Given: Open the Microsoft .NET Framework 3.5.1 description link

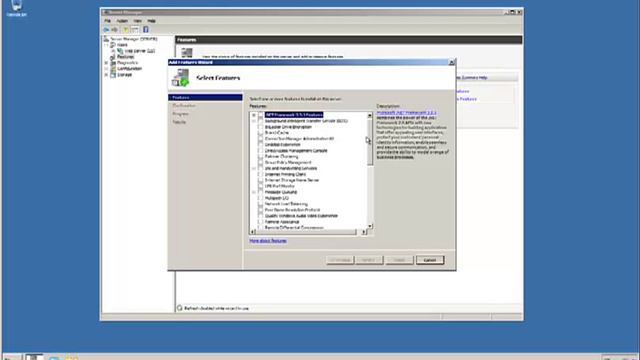Looking at the screenshot, I should 406,113.
